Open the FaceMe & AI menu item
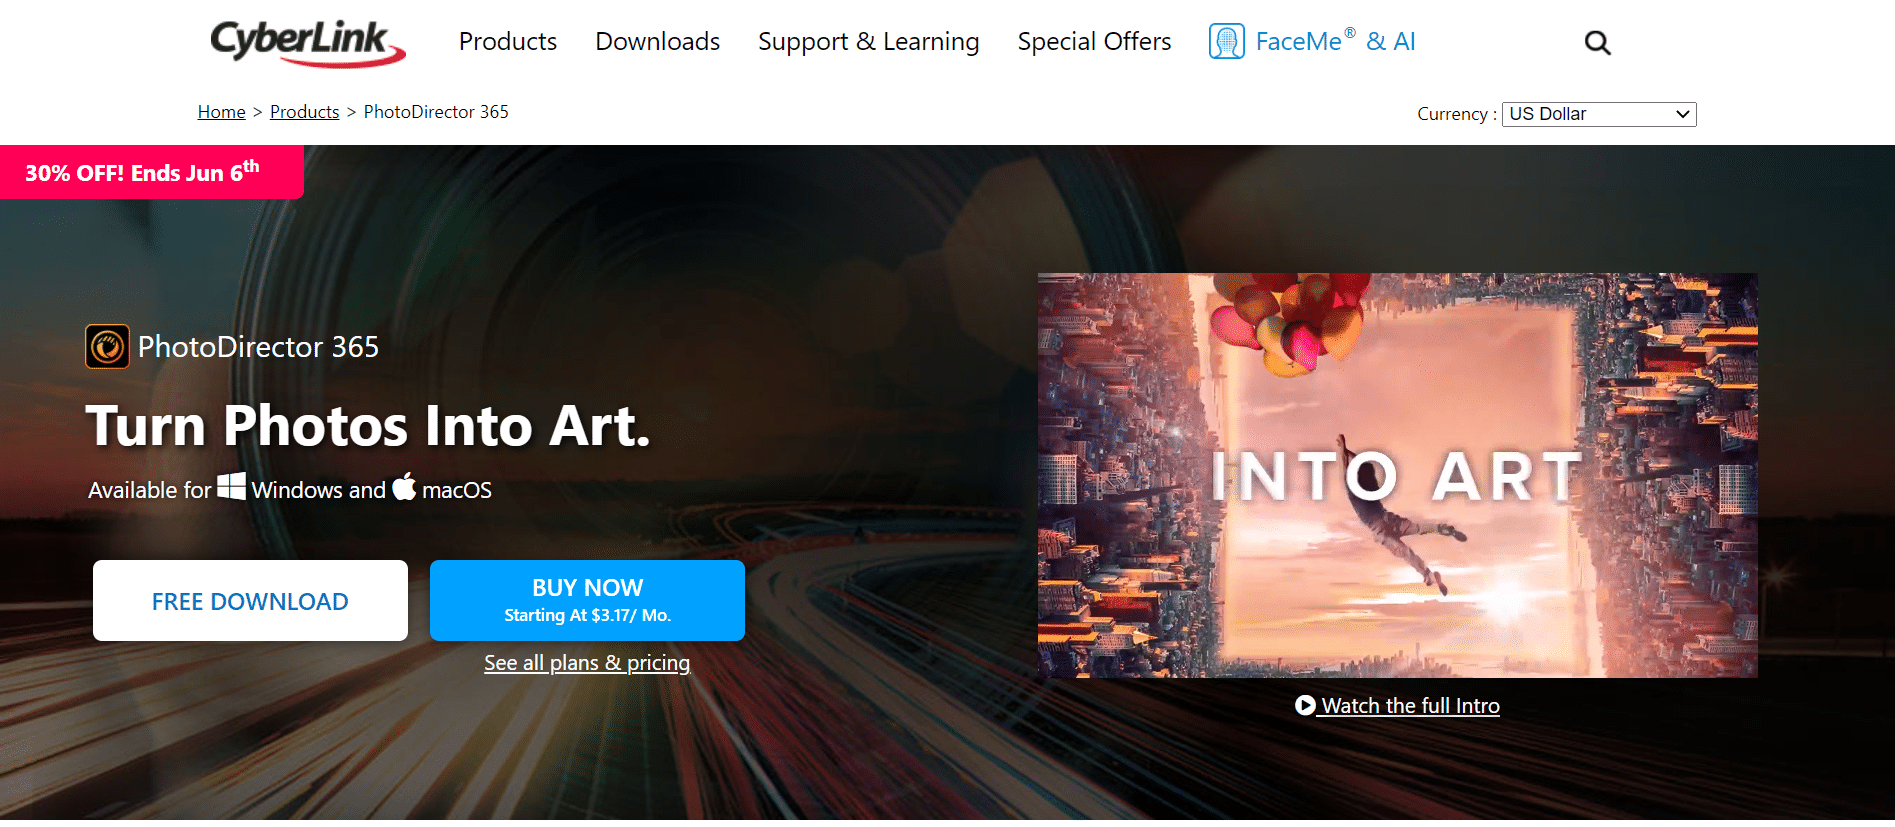This screenshot has height=827, width=1895. pyautogui.click(x=1335, y=41)
